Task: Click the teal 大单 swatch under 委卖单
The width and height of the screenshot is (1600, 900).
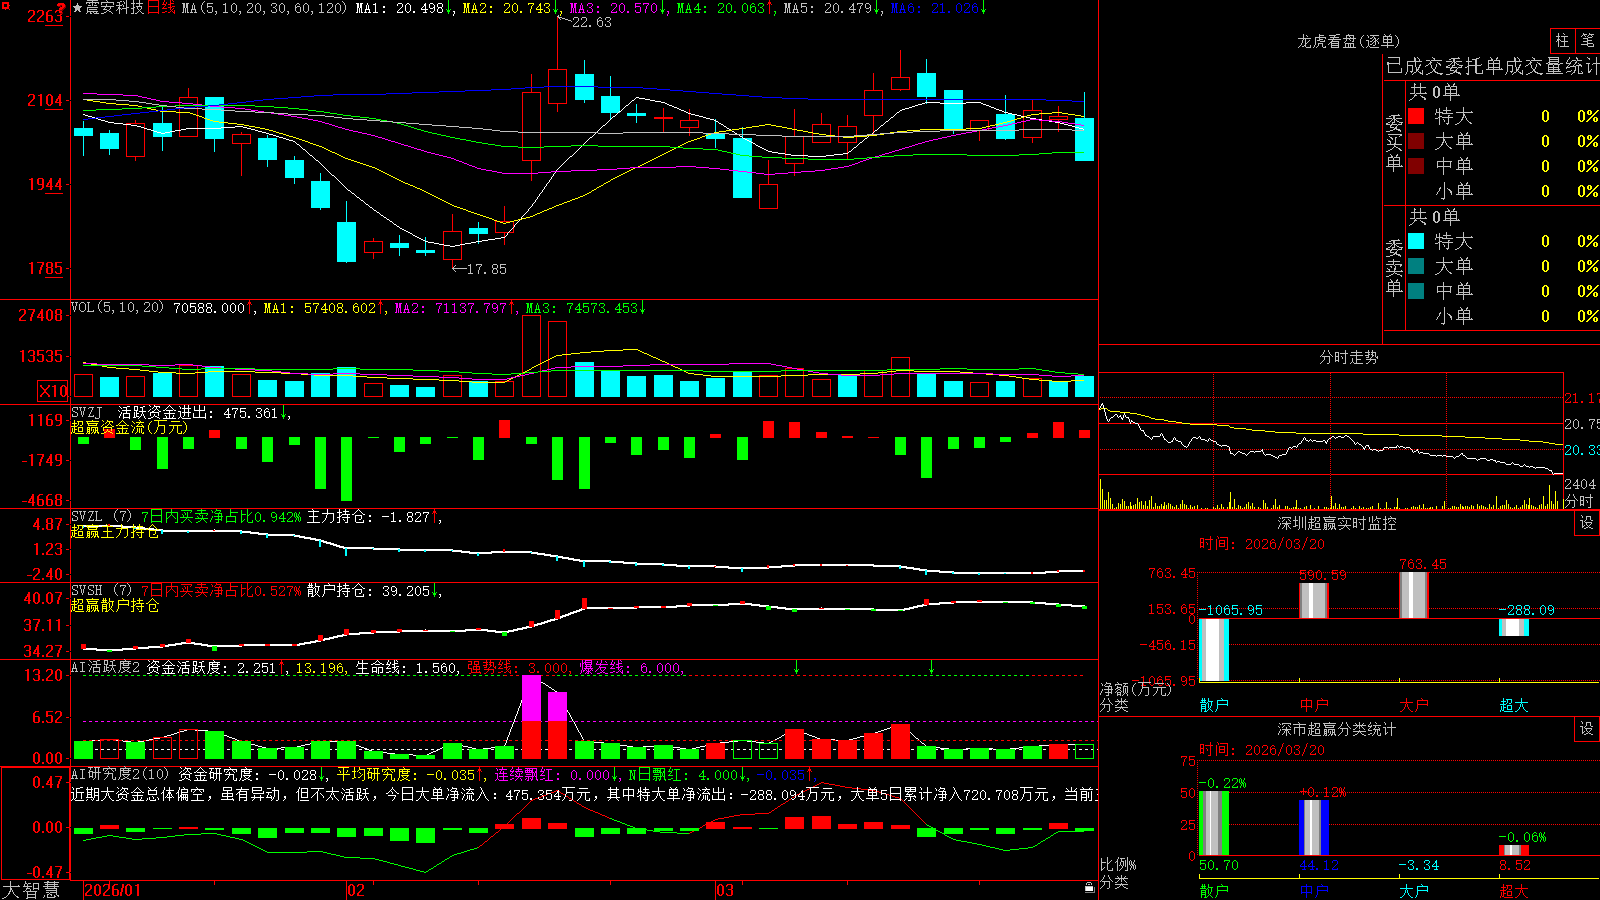Action: pyautogui.click(x=1416, y=266)
